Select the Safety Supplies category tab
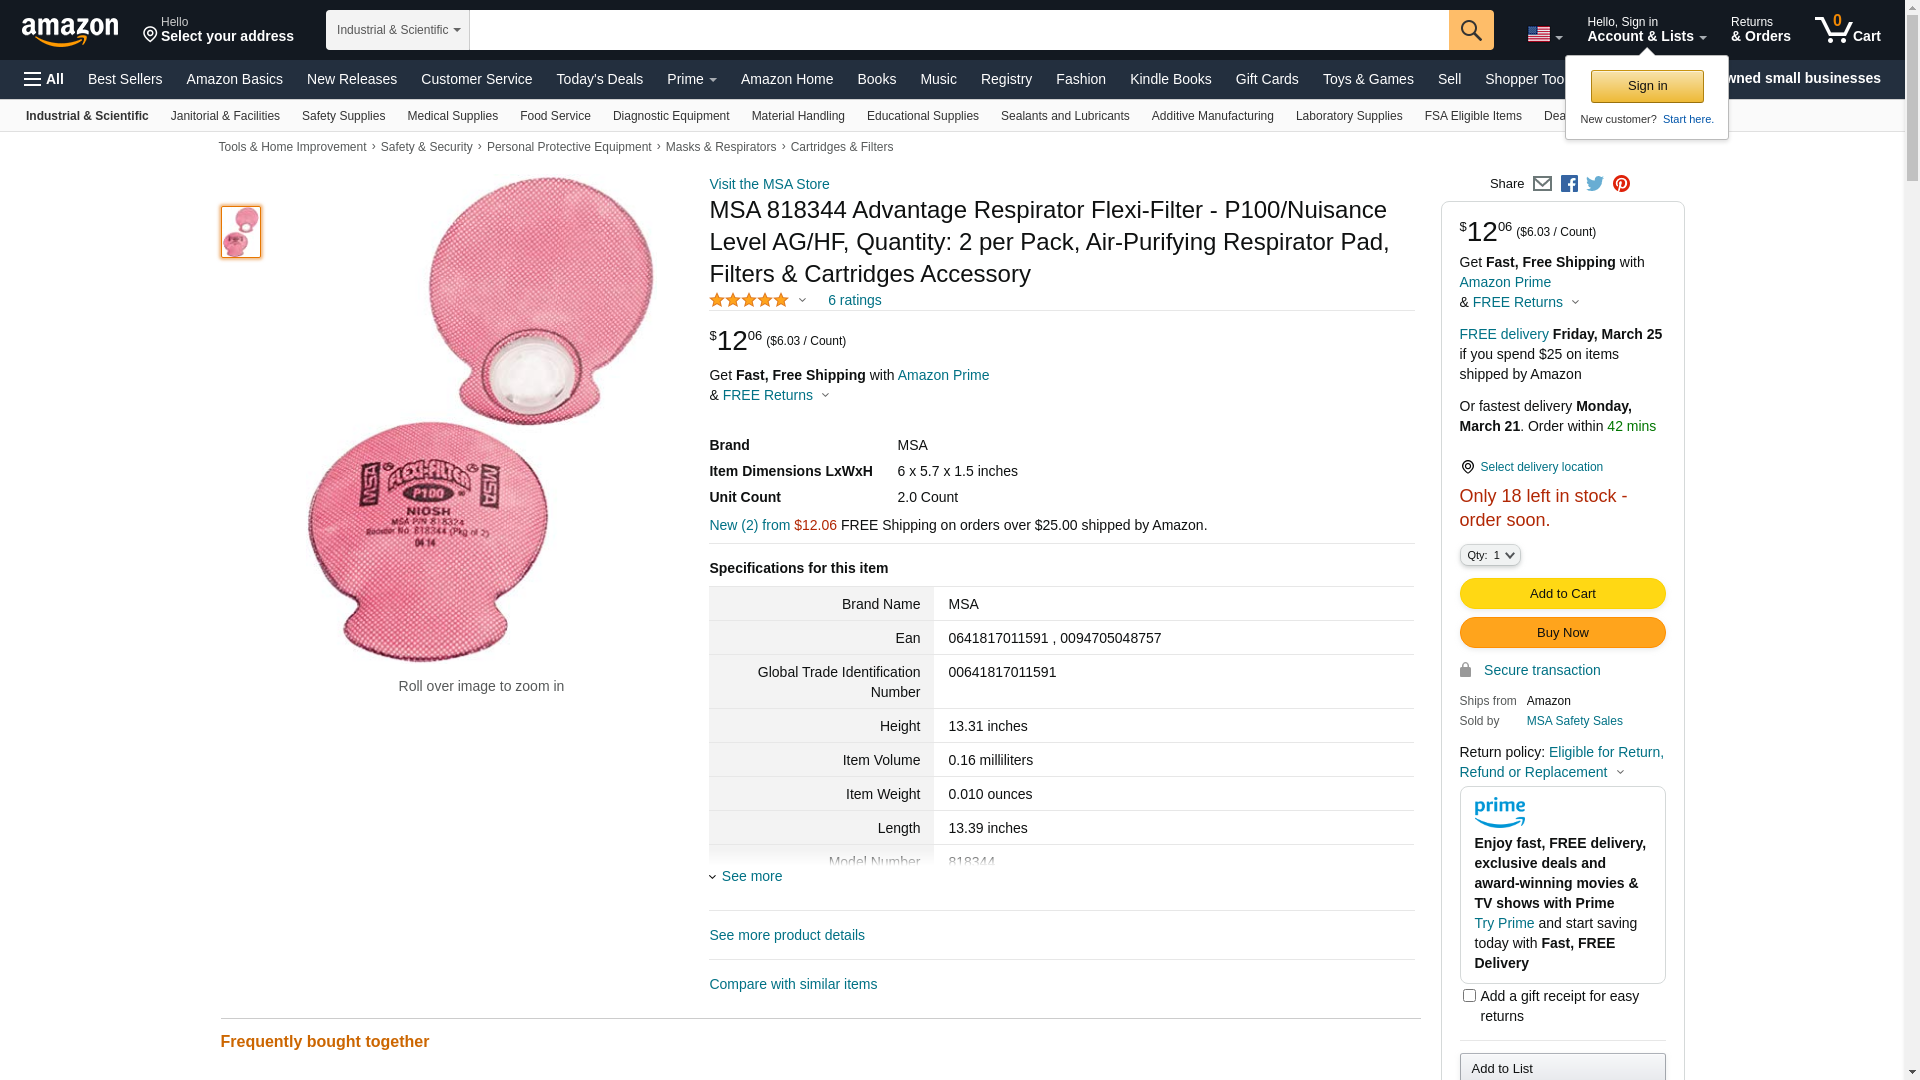Image resolution: width=1920 pixels, height=1080 pixels. [x=343, y=116]
